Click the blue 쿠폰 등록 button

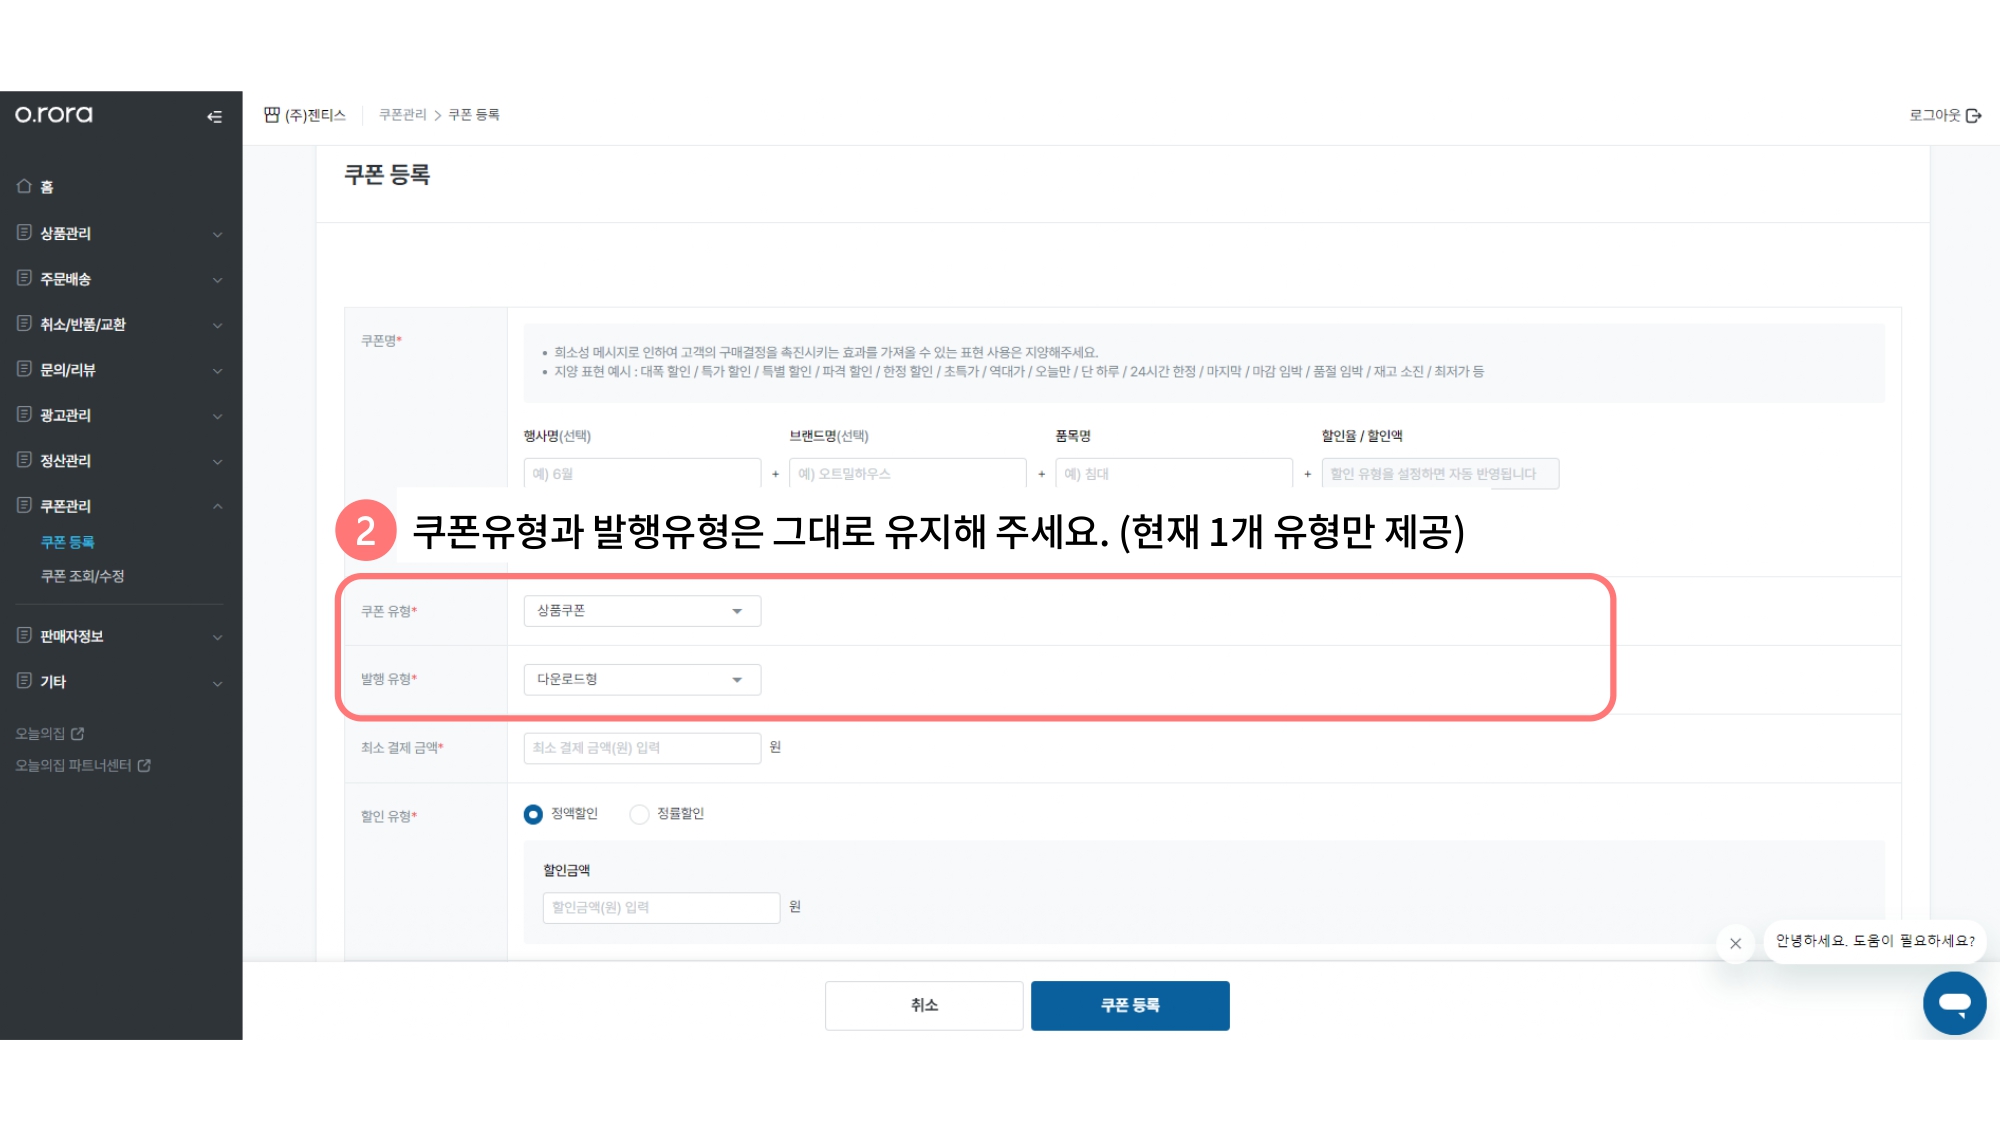(1130, 1005)
